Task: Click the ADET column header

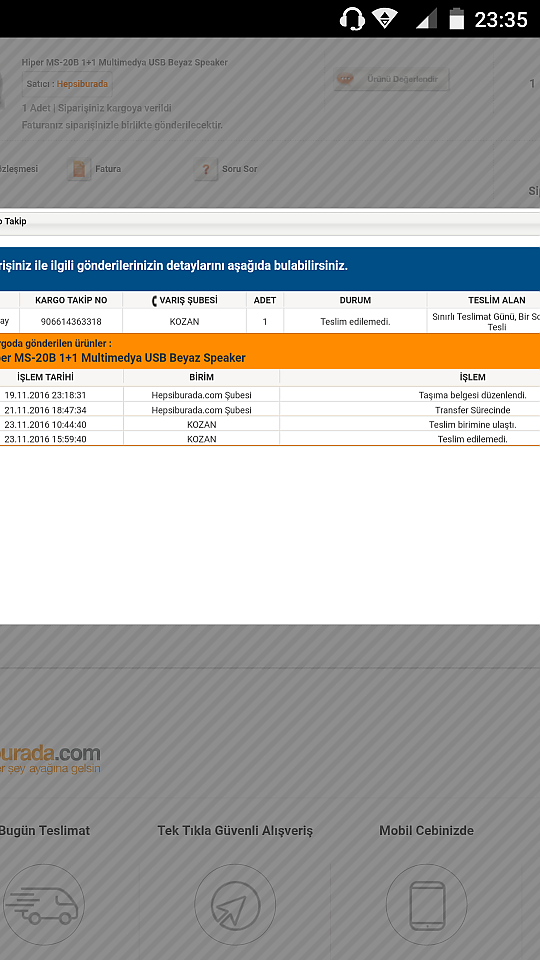Action: [x=264, y=300]
